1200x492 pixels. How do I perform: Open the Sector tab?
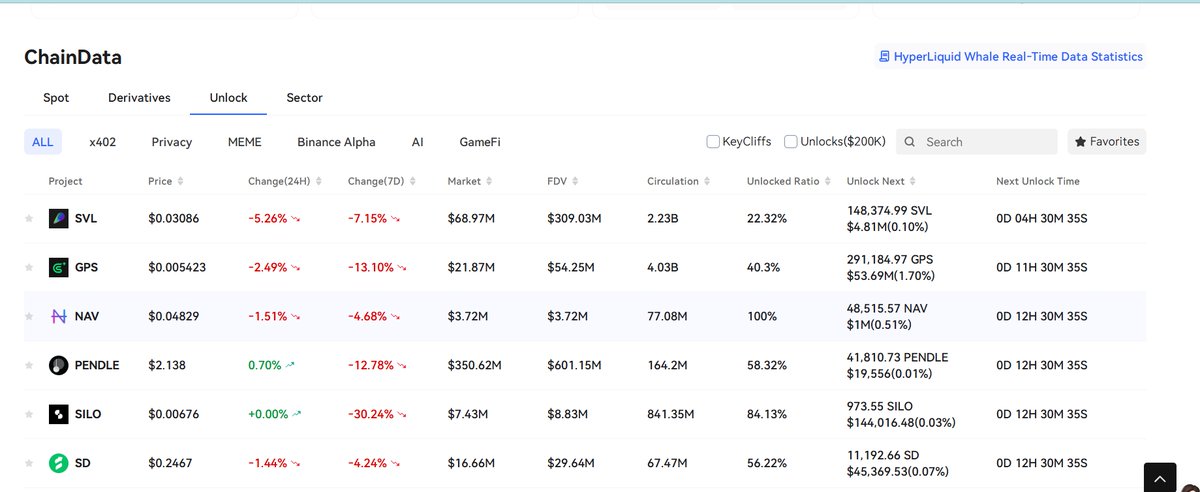coord(304,98)
